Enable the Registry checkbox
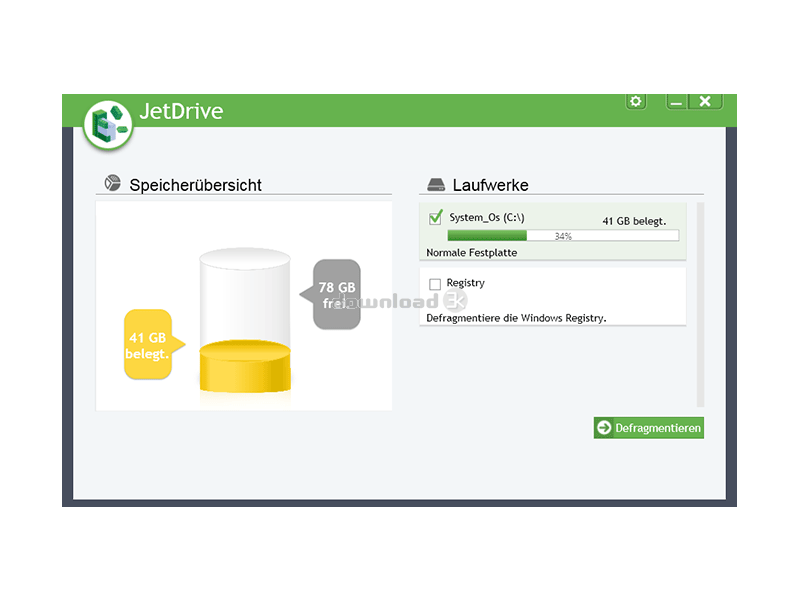Viewport: 800px width, 600px height. pos(435,284)
